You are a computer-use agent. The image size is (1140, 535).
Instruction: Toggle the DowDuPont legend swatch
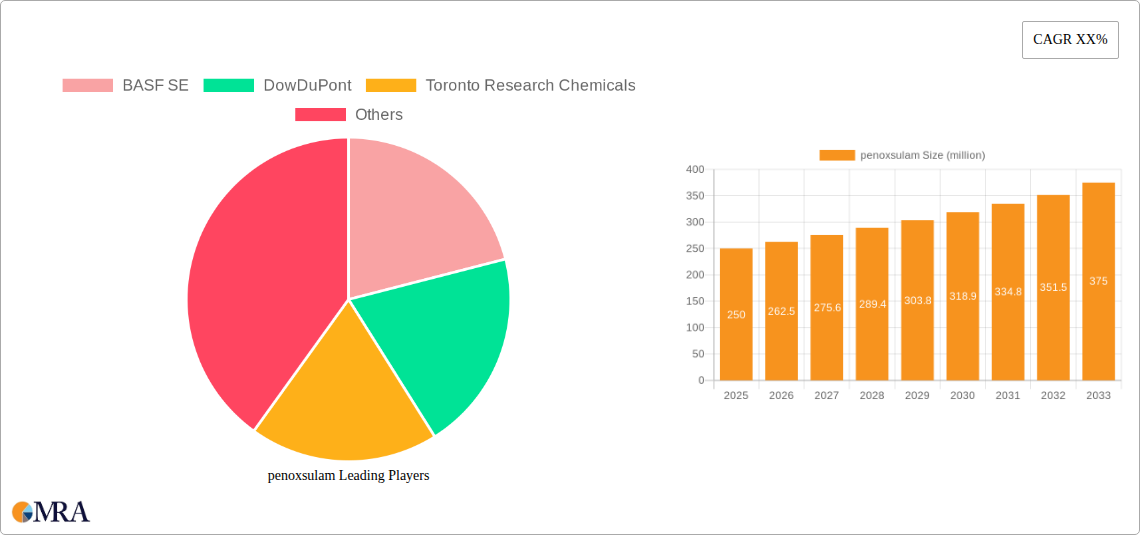coord(228,86)
